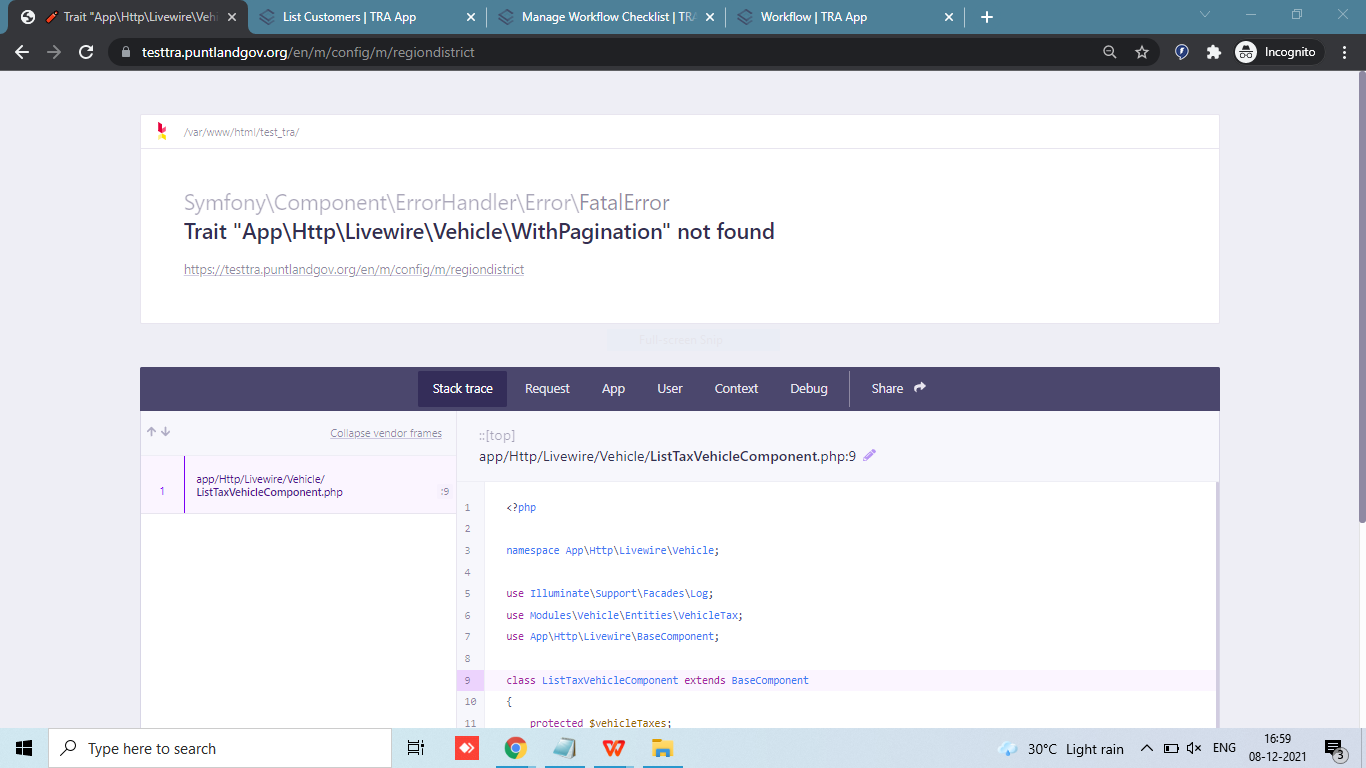Open the tab search dropdown arrow

tap(1205, 15)
